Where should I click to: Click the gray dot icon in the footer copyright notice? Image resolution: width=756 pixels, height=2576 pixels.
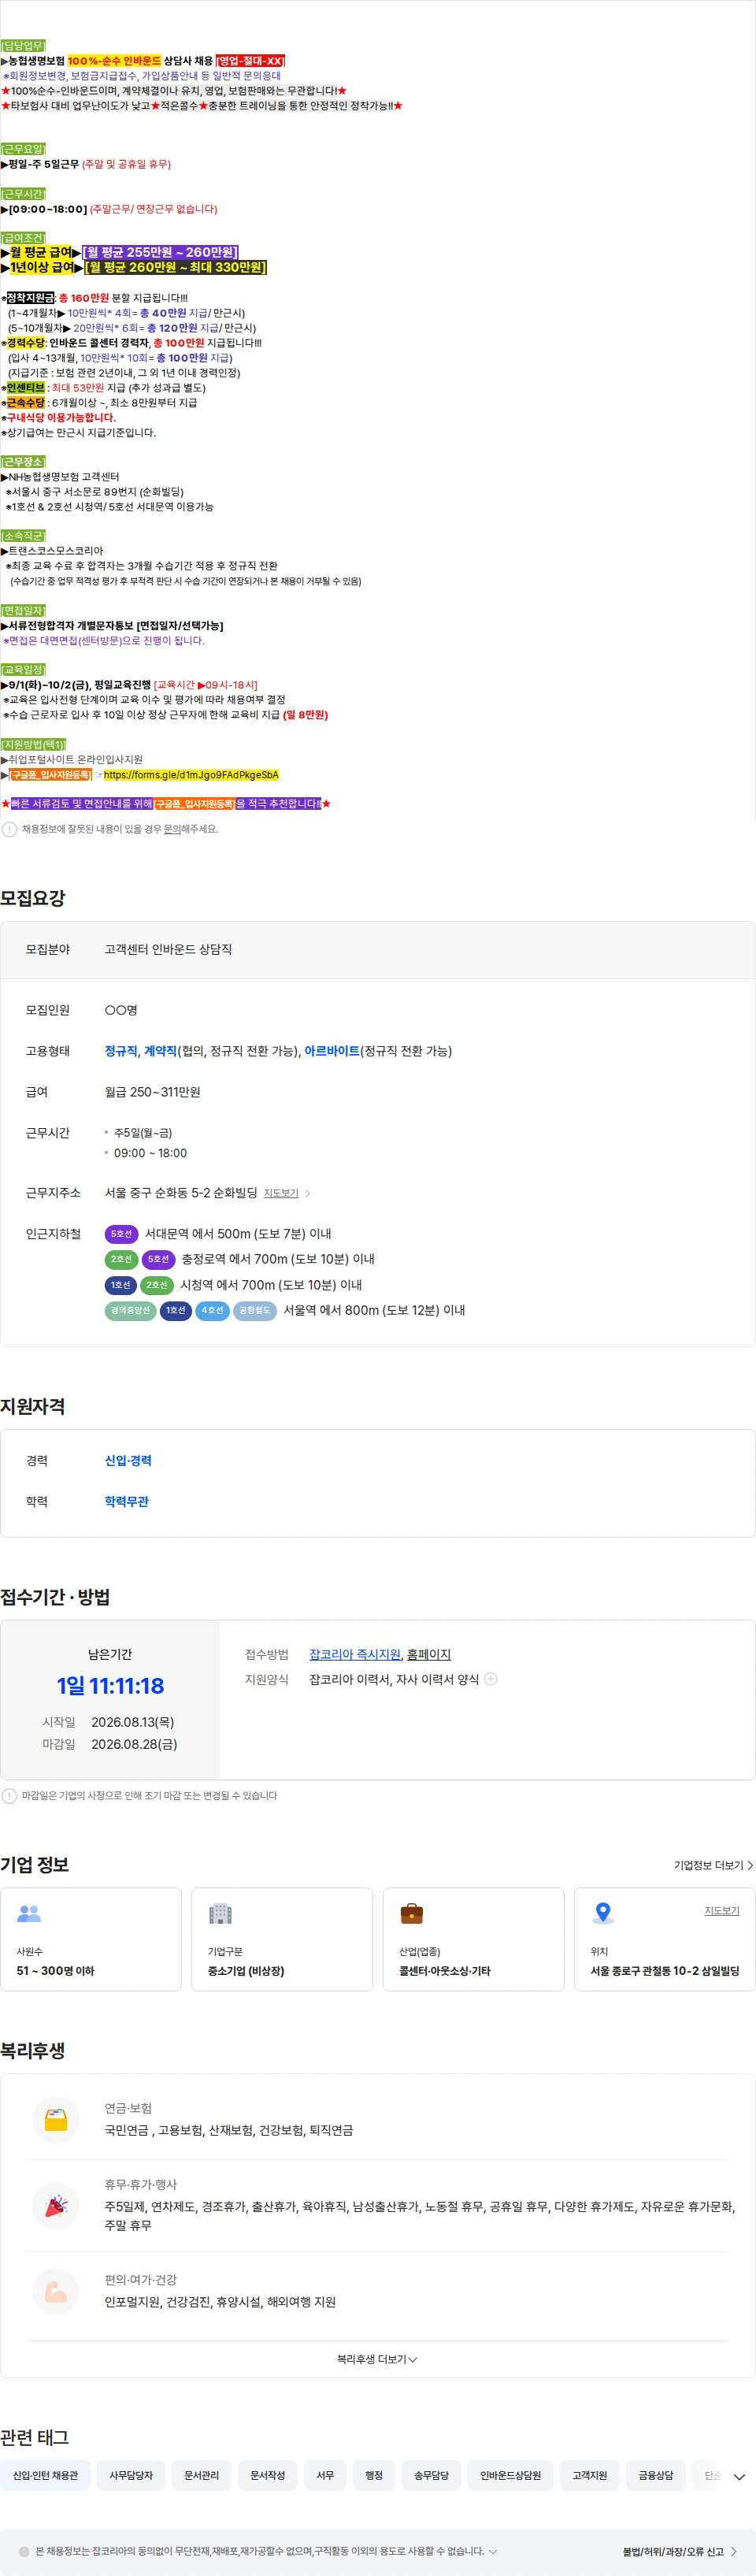[25, 2551]
